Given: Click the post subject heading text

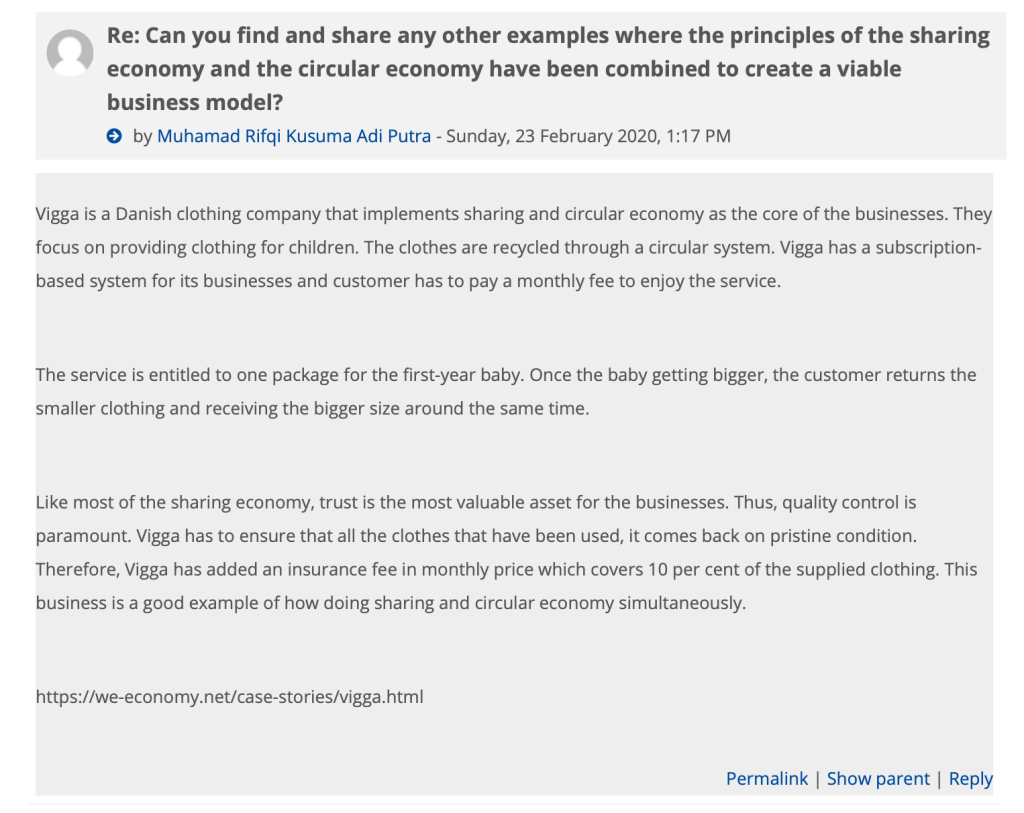Looking at the screenshot, I should point(548,69).
